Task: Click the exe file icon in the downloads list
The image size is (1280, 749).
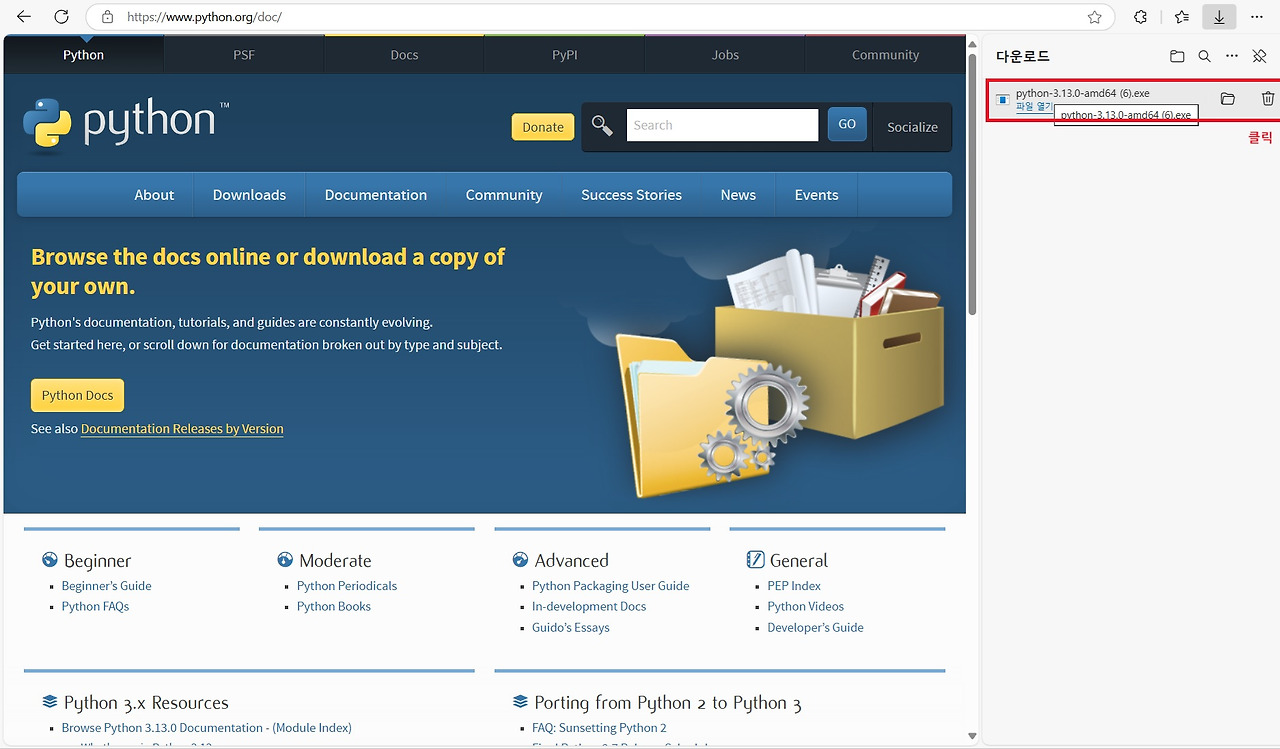Action: (1002, 99)
